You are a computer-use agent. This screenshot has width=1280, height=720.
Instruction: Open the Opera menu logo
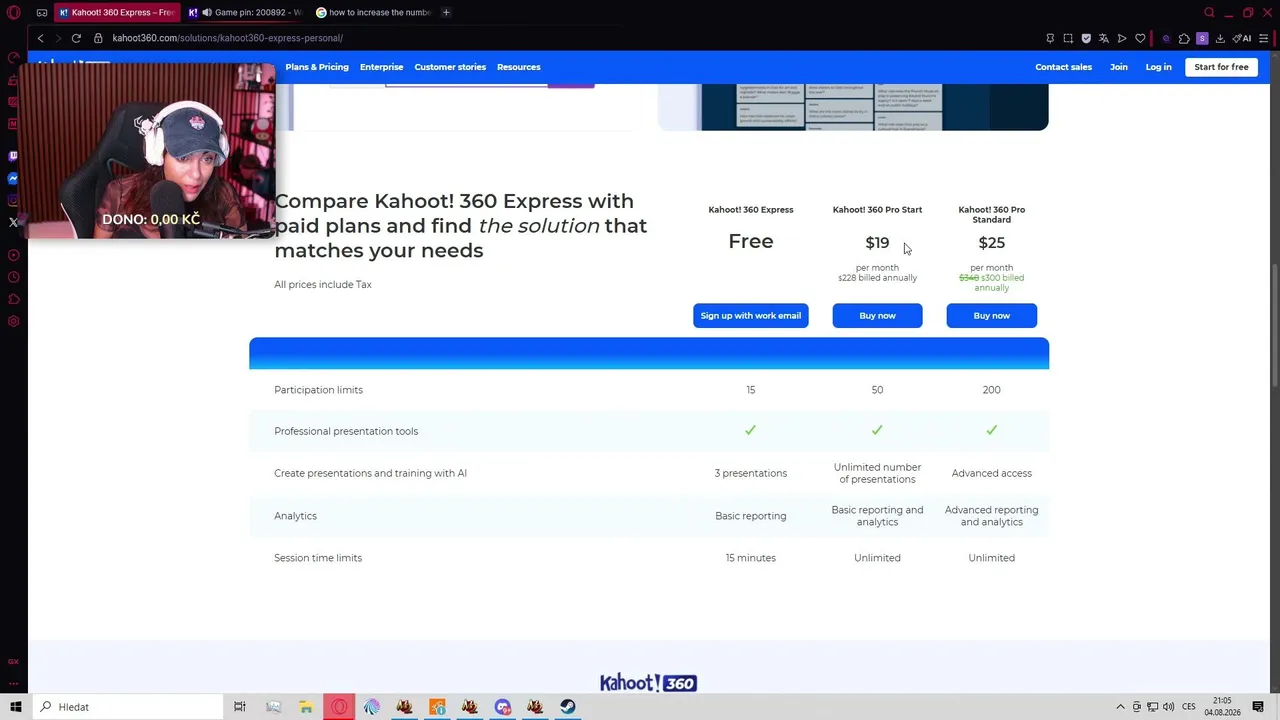click(x=14, y=13)
